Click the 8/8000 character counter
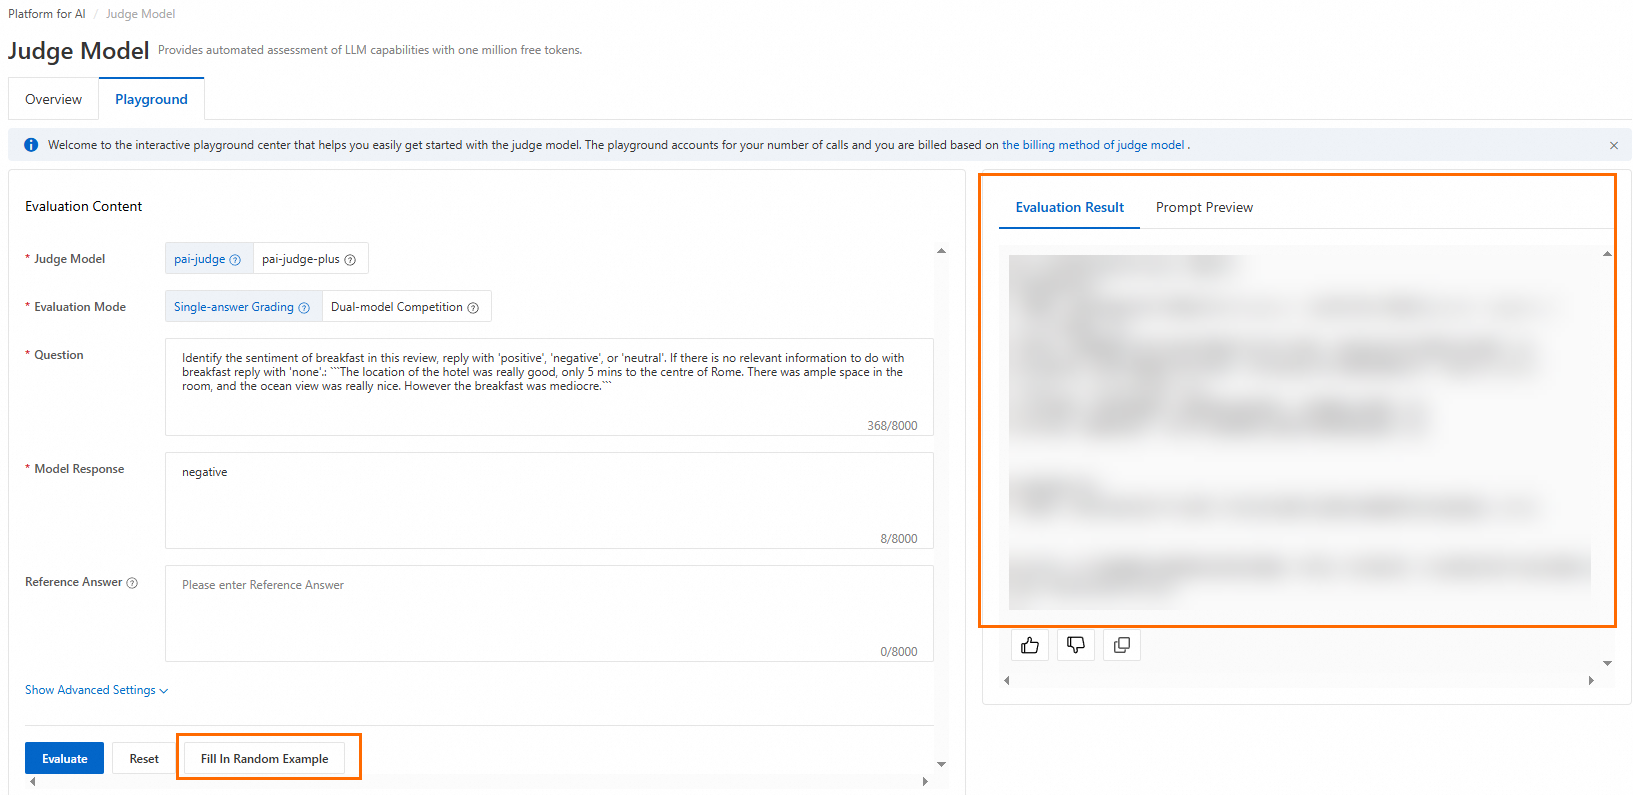The height and width of the screenshot is (795, 1633). (x=899, y=539)
